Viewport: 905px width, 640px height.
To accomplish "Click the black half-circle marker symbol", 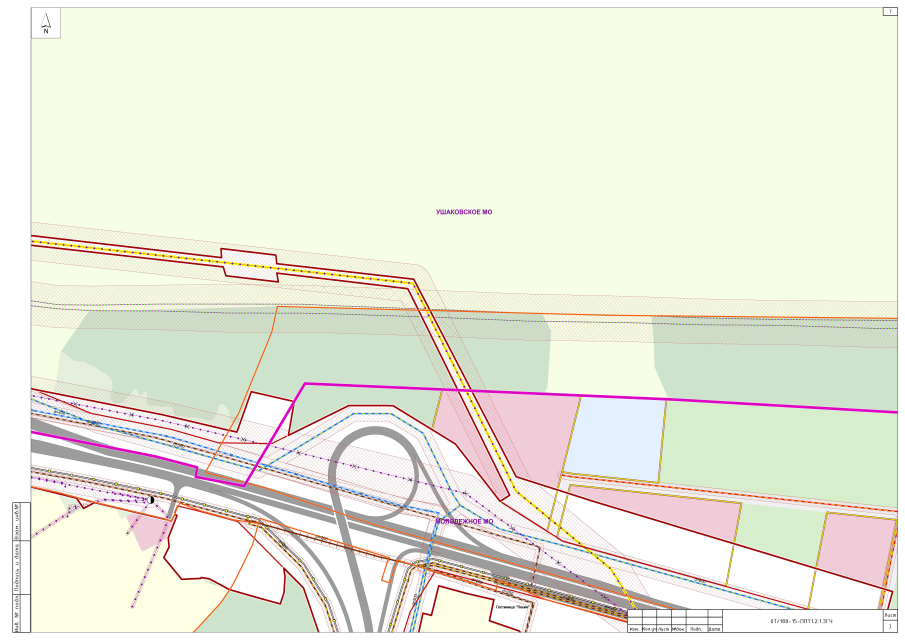I will [x=151, y=498].
